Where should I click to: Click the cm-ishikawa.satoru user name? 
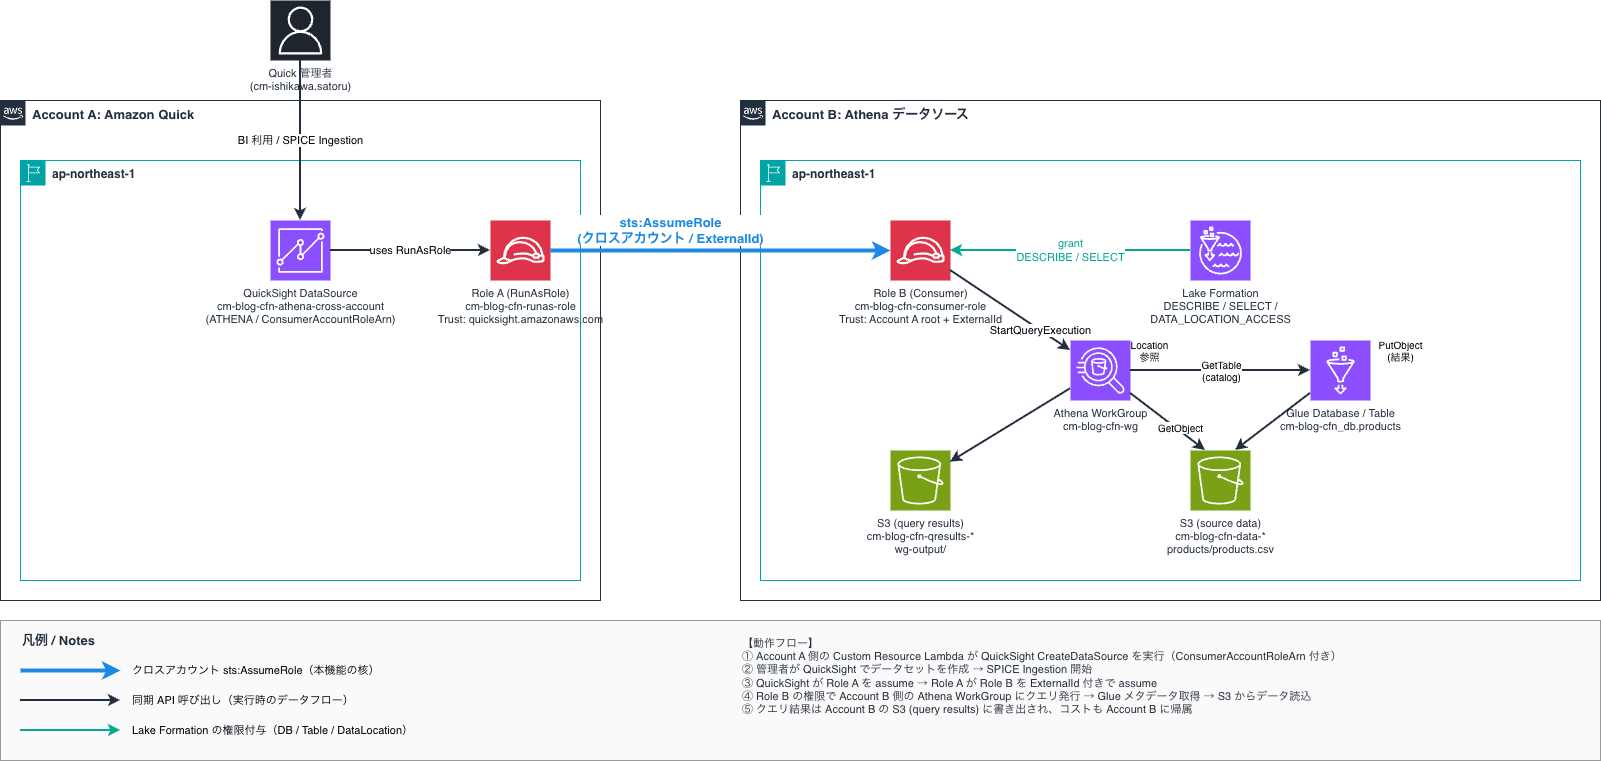click(x=300, y=86)
